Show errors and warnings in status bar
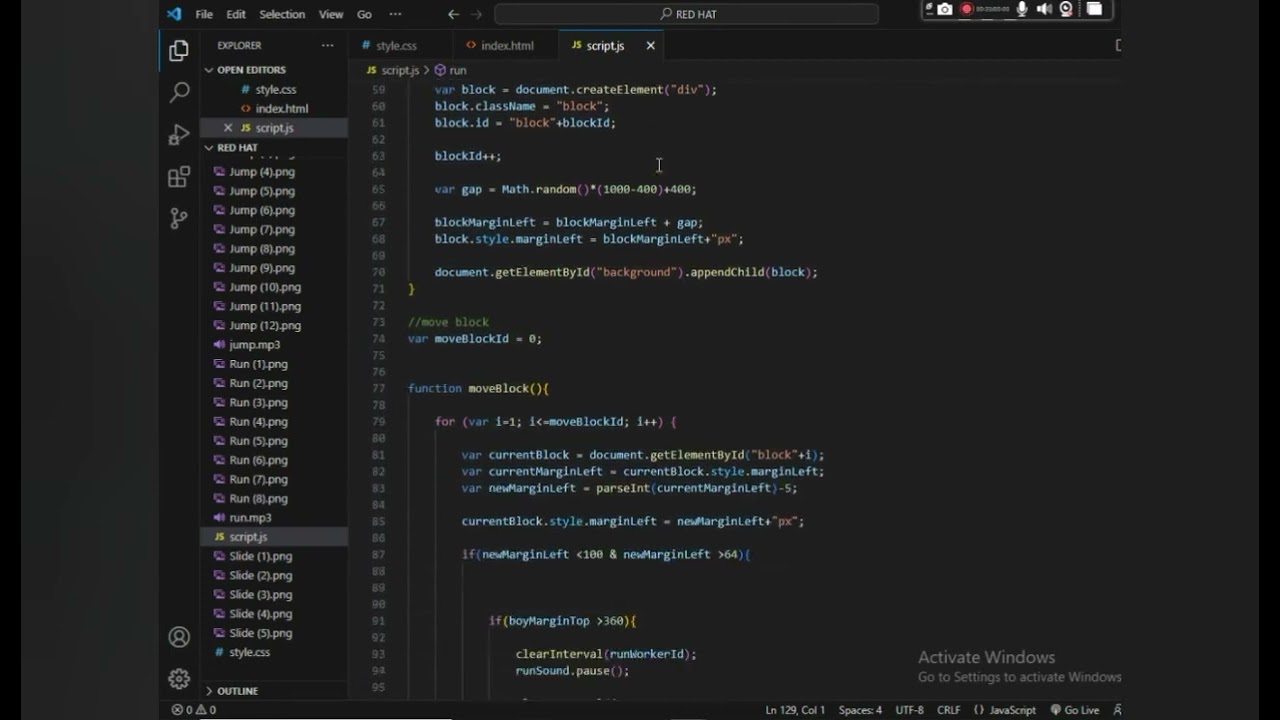This screenshot has height=720, width=1280. coord(194,710)
